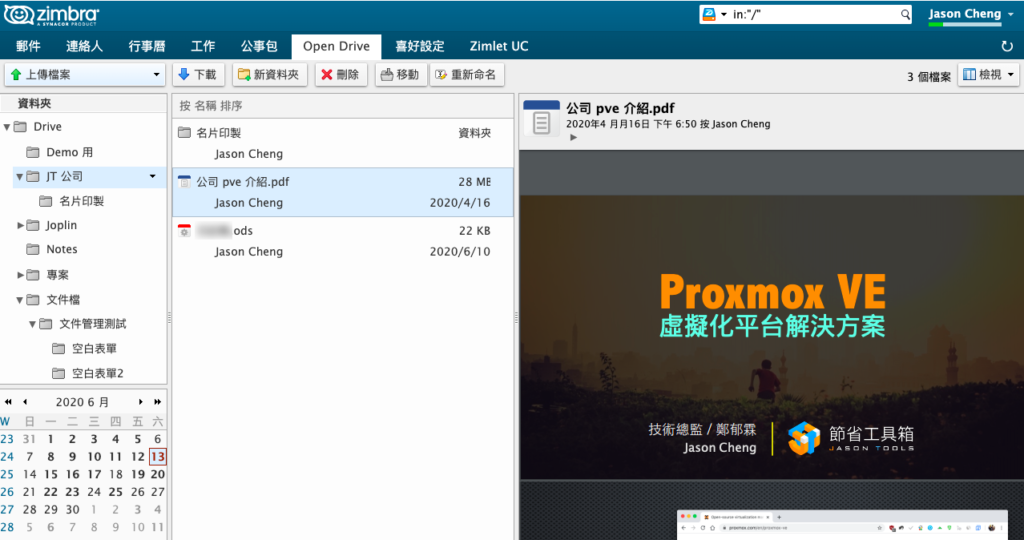
Task: Open the 檢視 view dropdown
Action: 988,74
